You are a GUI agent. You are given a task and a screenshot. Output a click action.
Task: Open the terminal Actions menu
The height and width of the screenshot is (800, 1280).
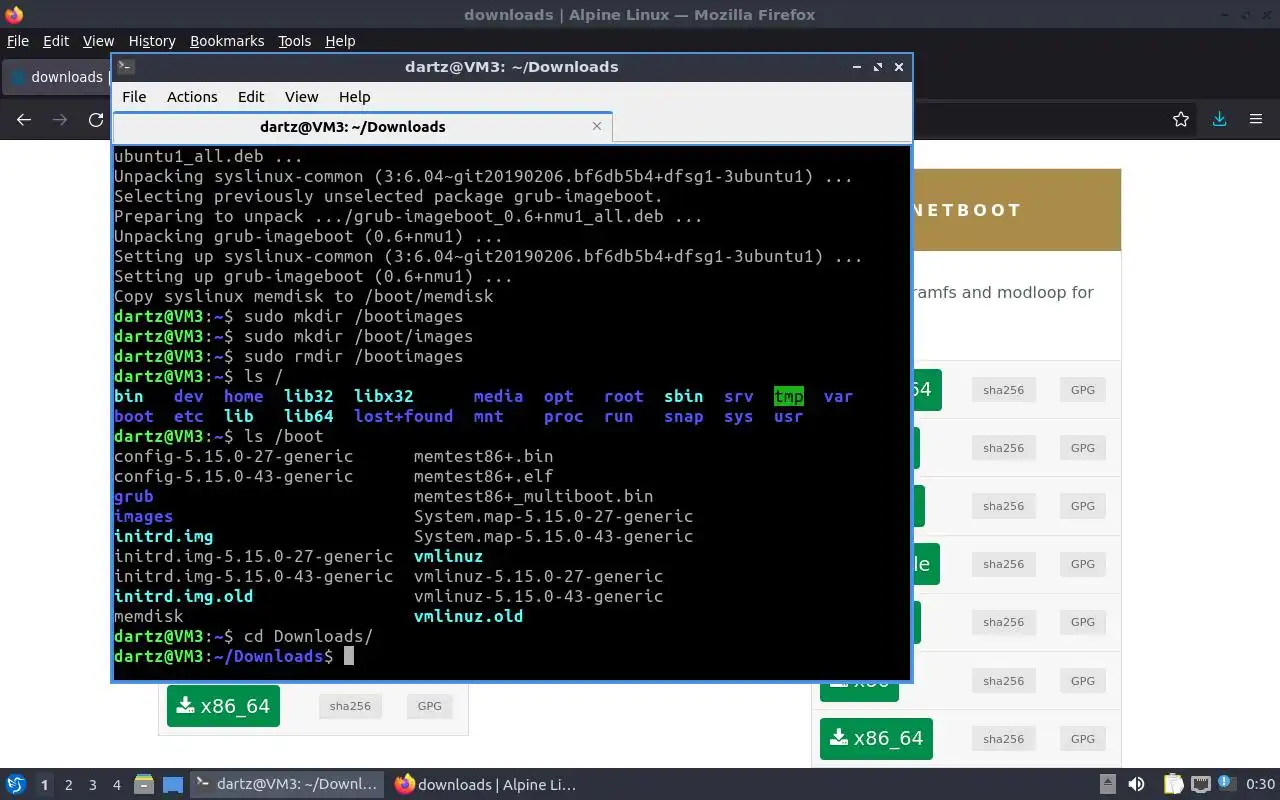(x=192, y=97)
